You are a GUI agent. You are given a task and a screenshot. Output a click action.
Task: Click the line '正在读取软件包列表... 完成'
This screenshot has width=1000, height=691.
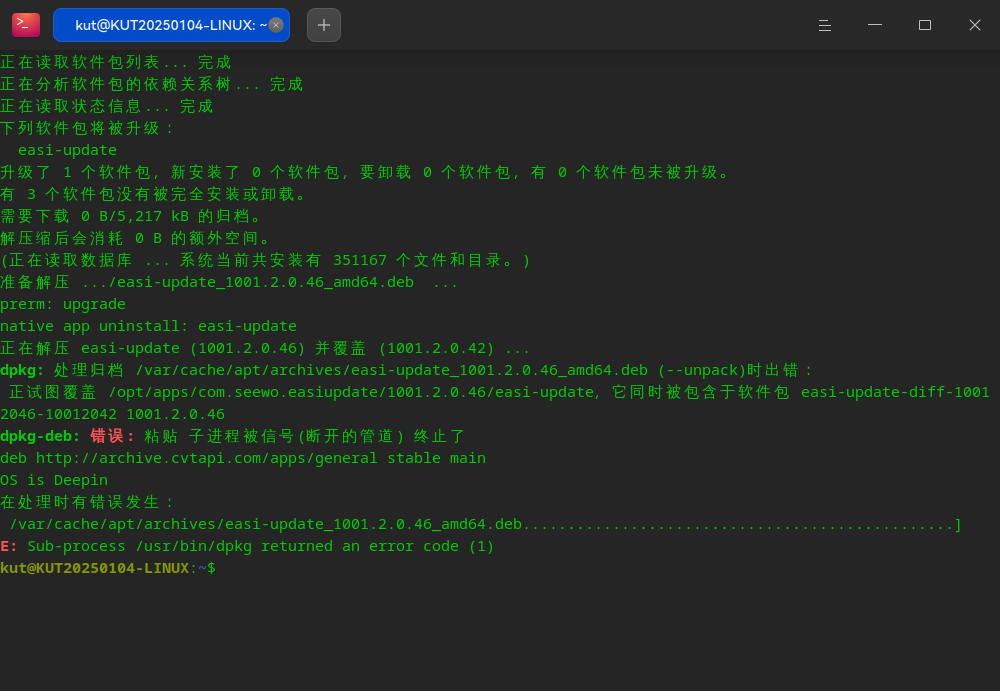tap(116, 62)
